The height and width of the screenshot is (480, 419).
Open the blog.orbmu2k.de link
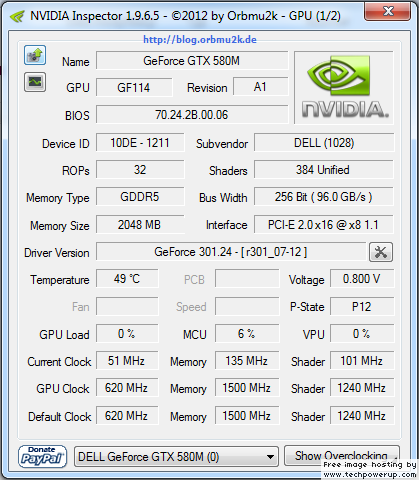click(x=200, y=40)
